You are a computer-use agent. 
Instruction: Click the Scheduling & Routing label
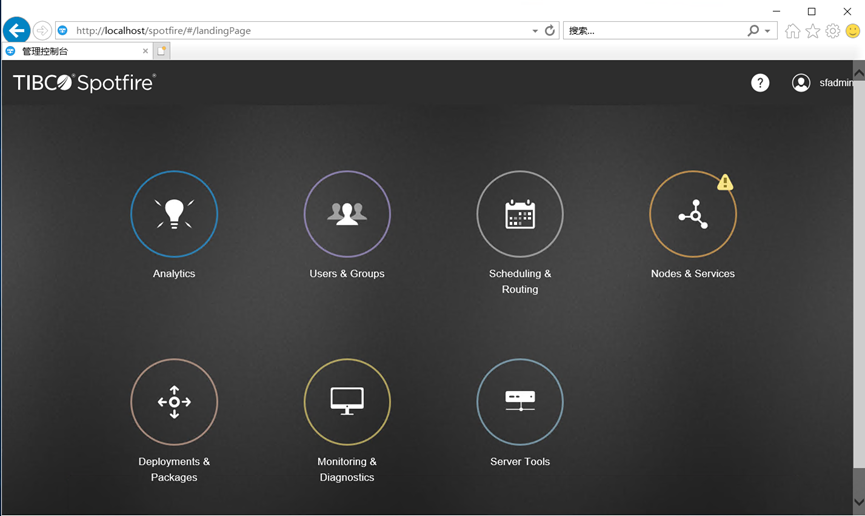520,281
